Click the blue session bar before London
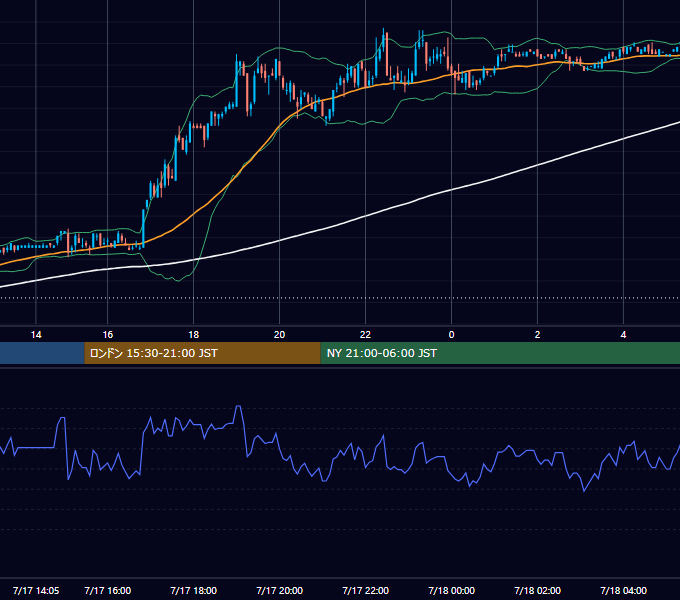This screenshot has width=680, height=600. pyautogui.click(x=42, y=353)
